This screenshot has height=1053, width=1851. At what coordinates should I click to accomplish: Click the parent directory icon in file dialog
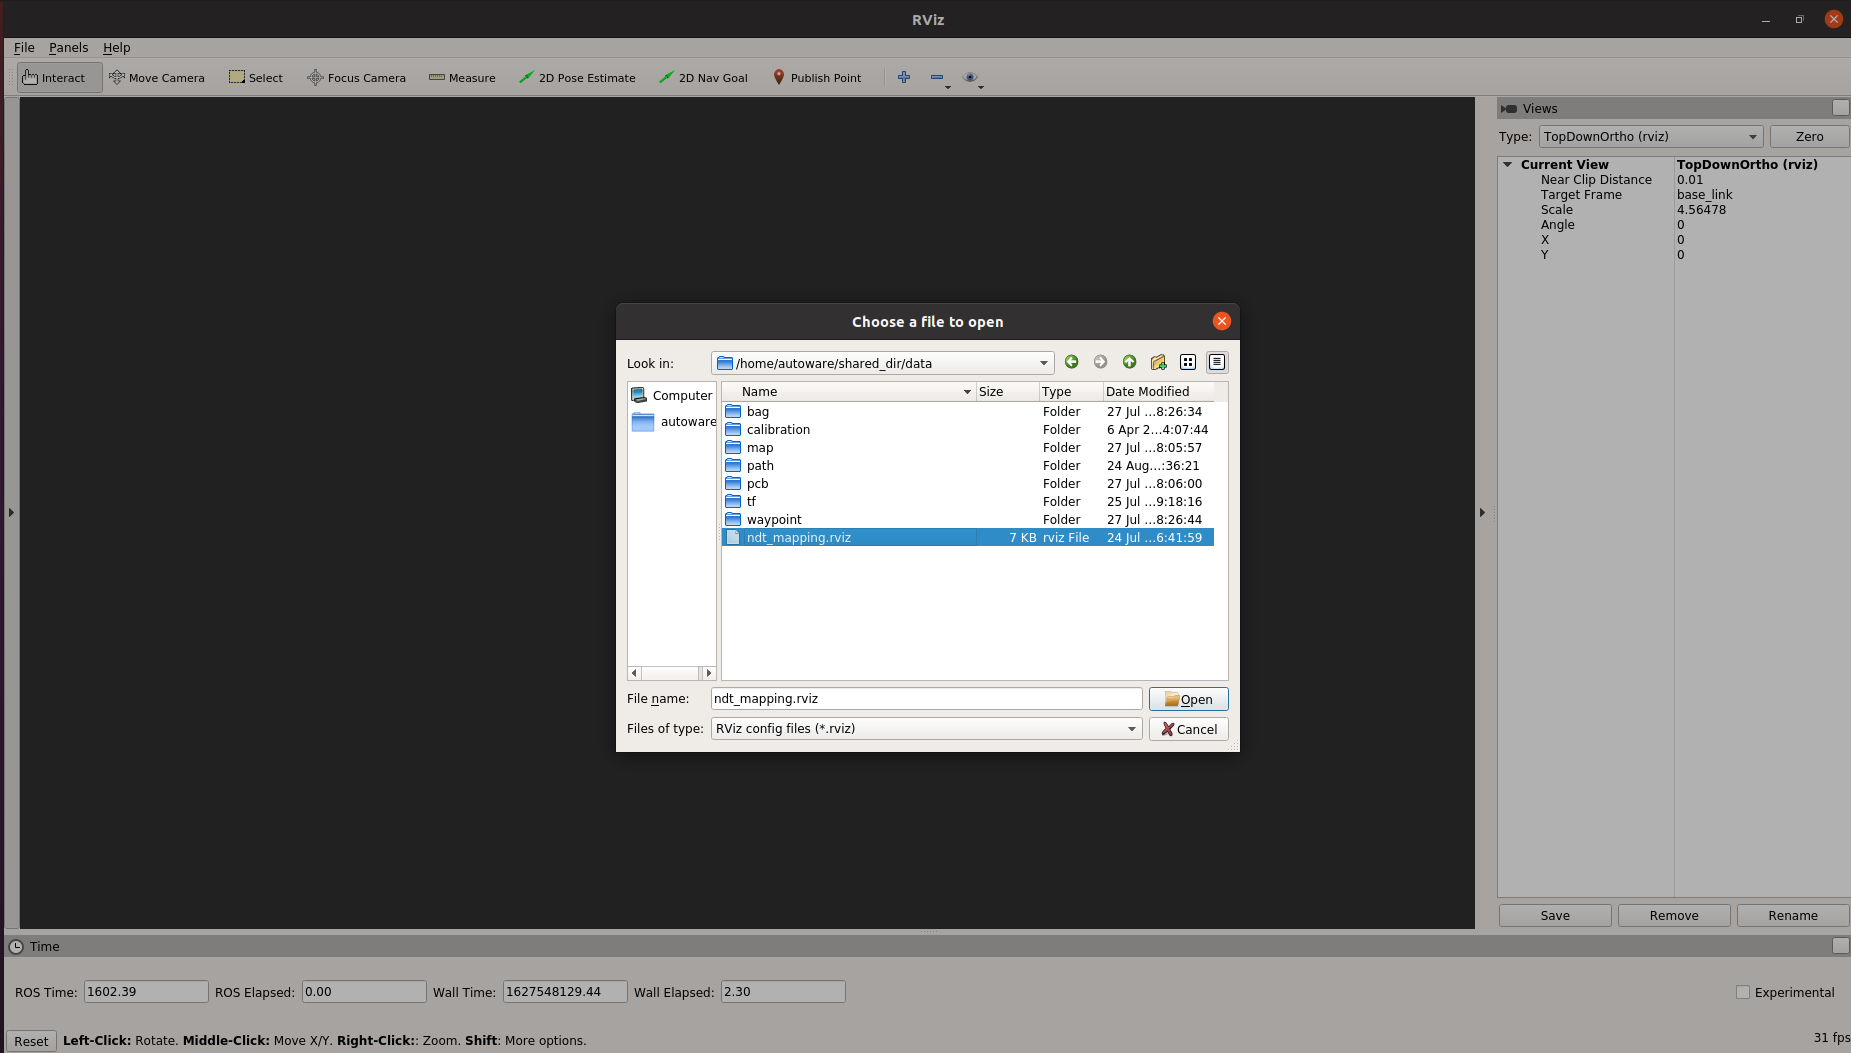tap(1129, 362)
